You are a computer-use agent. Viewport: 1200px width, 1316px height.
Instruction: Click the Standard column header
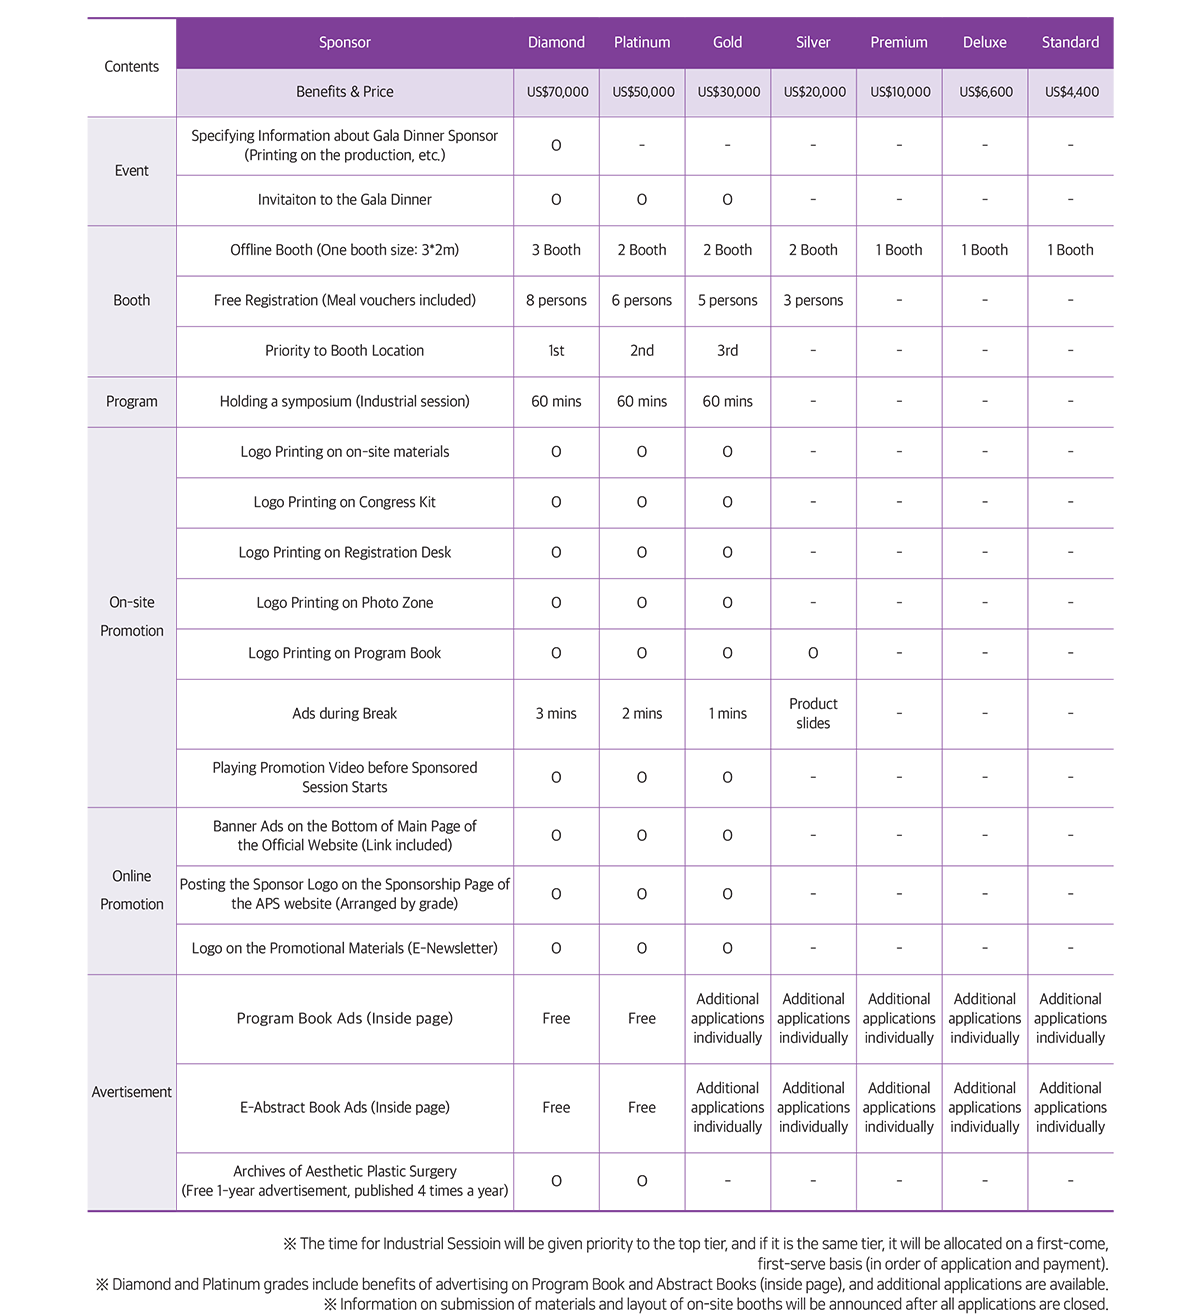(1070, 42)
